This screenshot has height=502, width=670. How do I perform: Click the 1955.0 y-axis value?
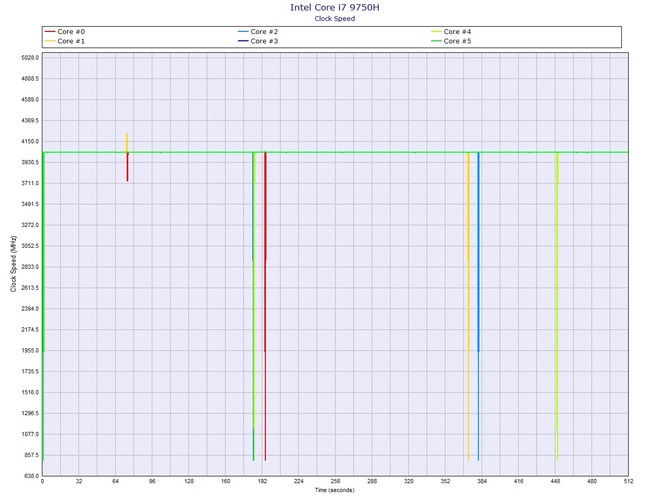click(x=30, y=351)
